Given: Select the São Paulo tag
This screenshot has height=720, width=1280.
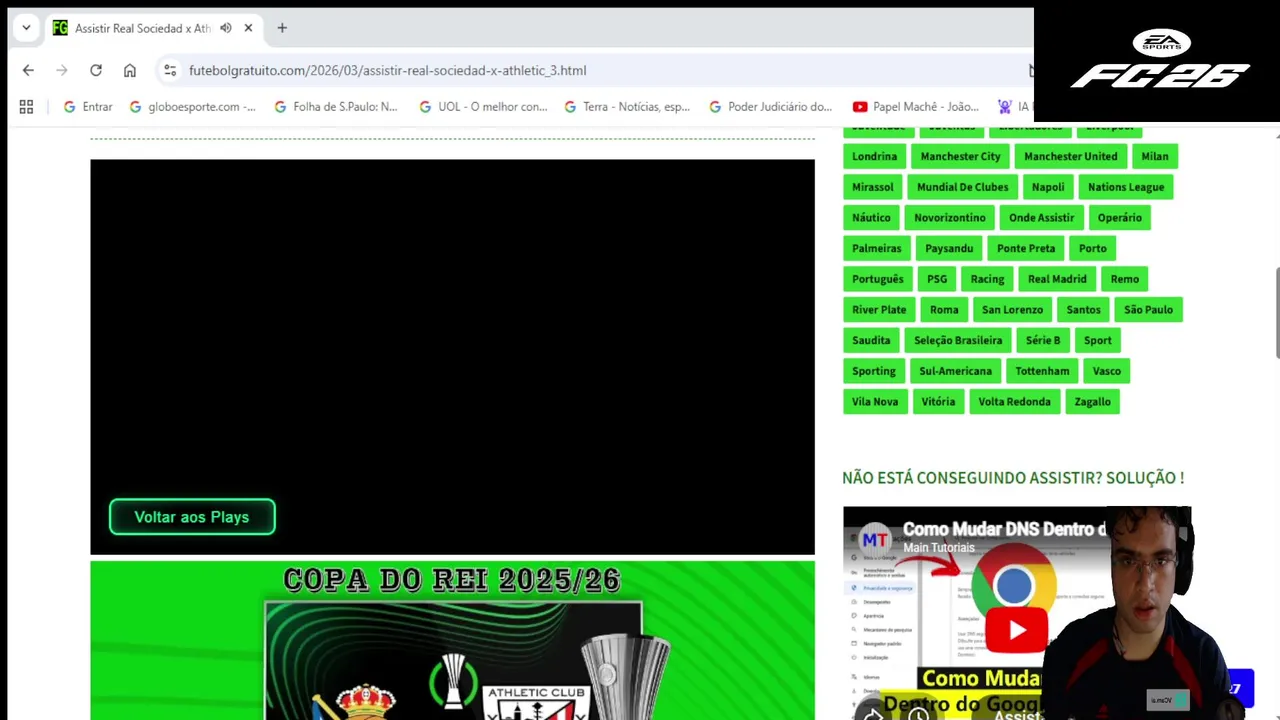Looking at the screenshot, I should point(1148,310).
